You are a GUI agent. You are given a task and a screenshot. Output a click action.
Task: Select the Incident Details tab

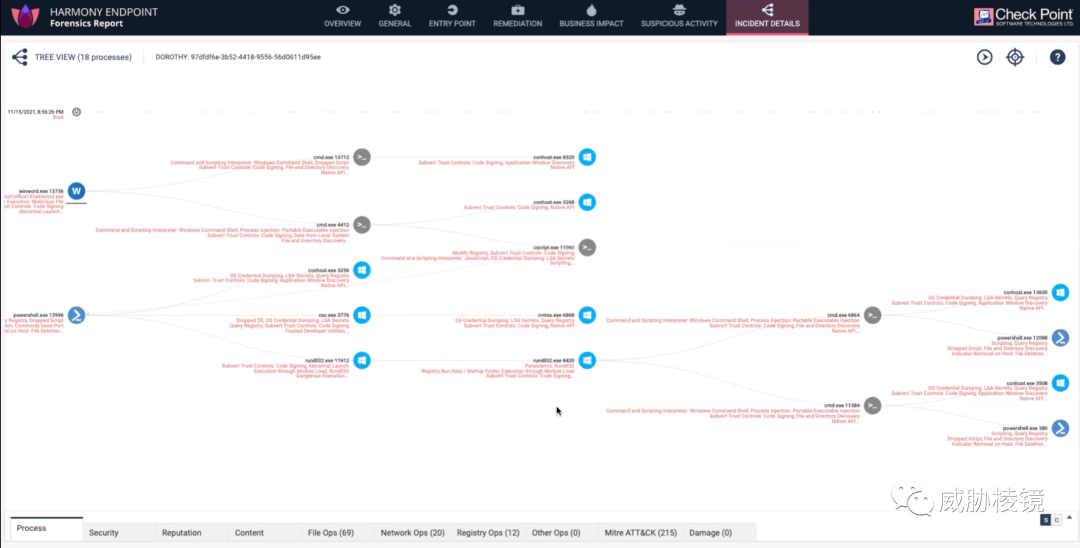(767, 17)
